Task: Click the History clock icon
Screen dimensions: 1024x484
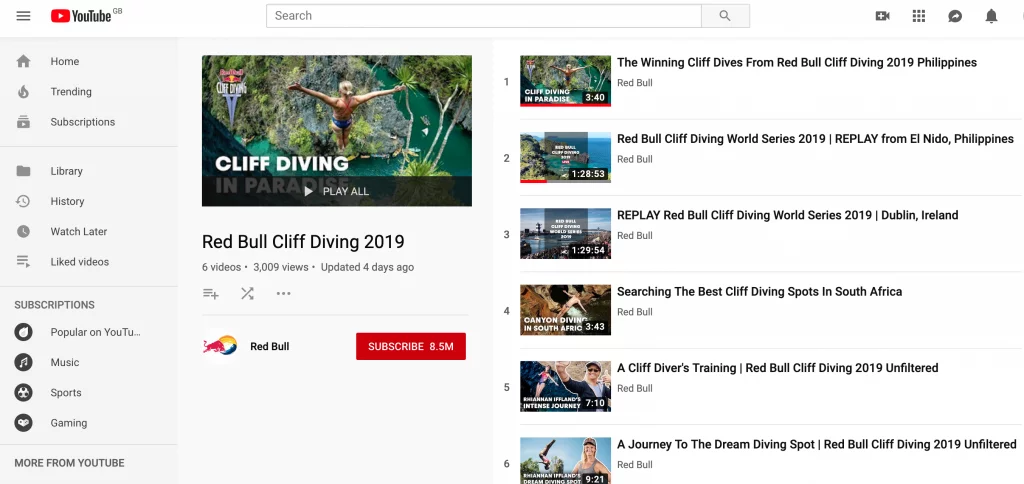Action: click(x=24, y=201)
